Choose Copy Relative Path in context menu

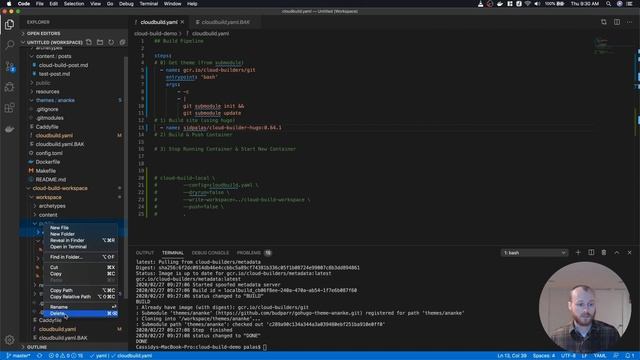point(81,297)
